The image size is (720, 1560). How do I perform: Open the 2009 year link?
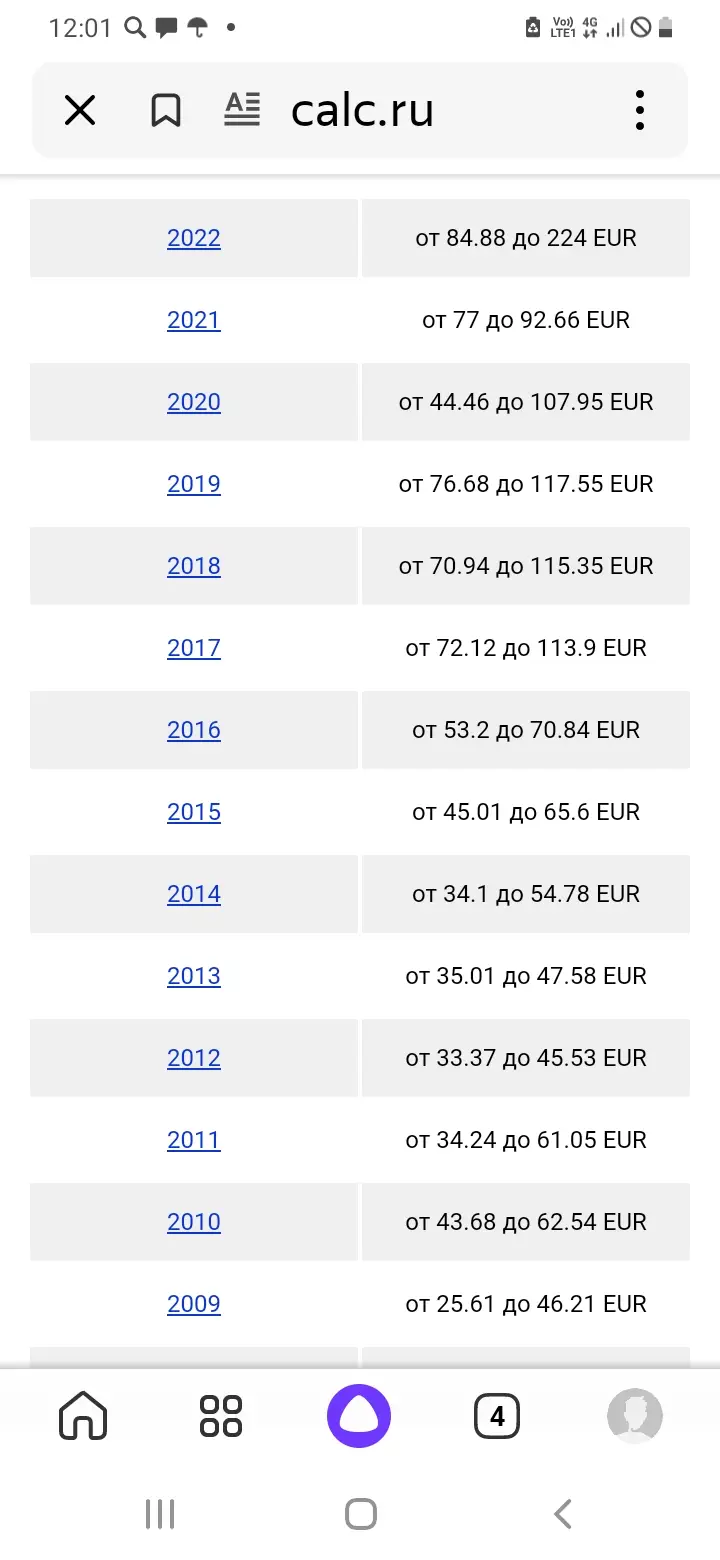(194, 1304)
